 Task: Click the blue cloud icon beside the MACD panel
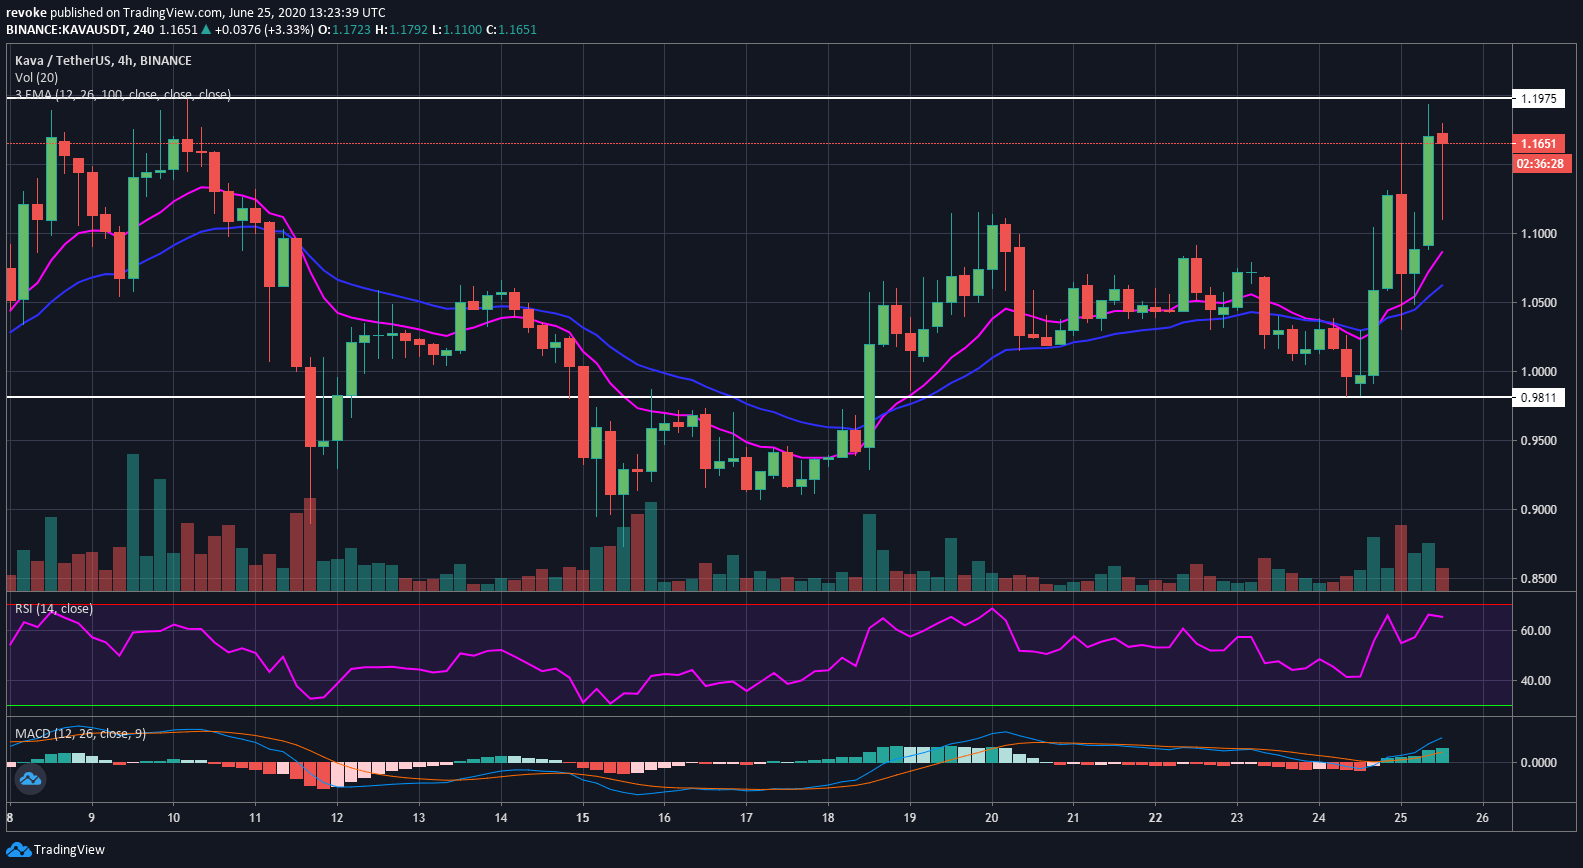tap(29, 778)
